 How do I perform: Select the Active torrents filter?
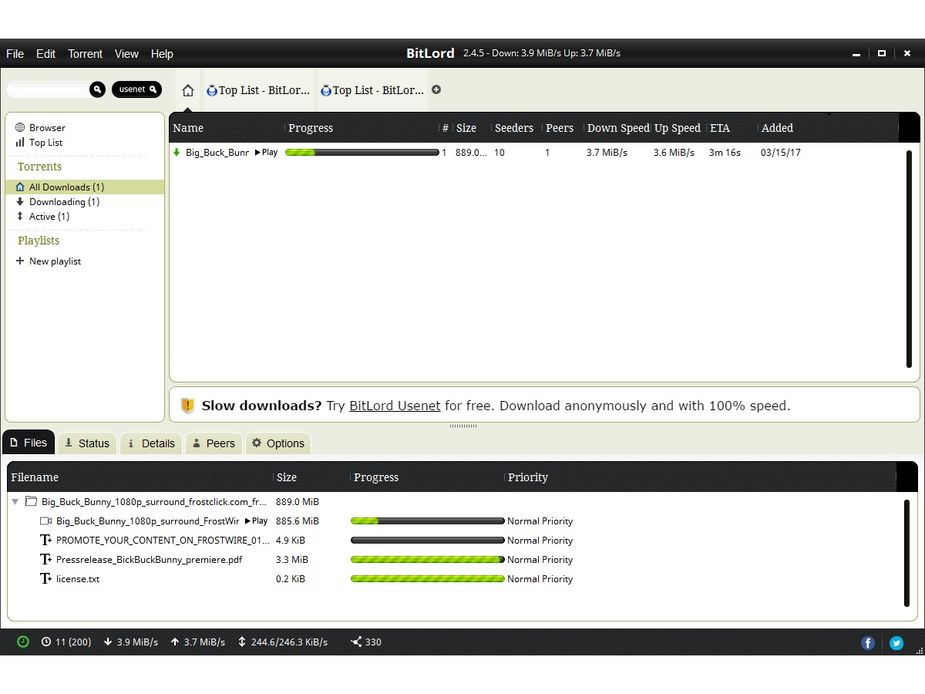[x=52, y=216]
